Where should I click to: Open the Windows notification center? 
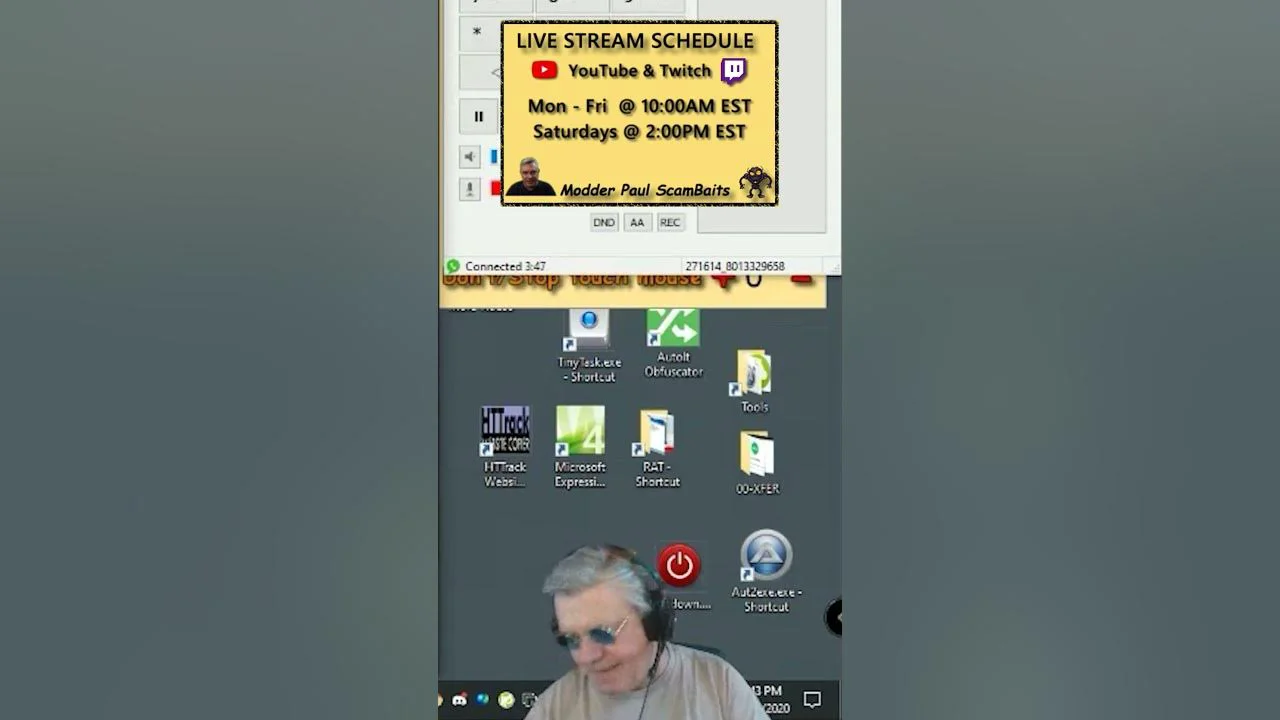tap(812, 700)
